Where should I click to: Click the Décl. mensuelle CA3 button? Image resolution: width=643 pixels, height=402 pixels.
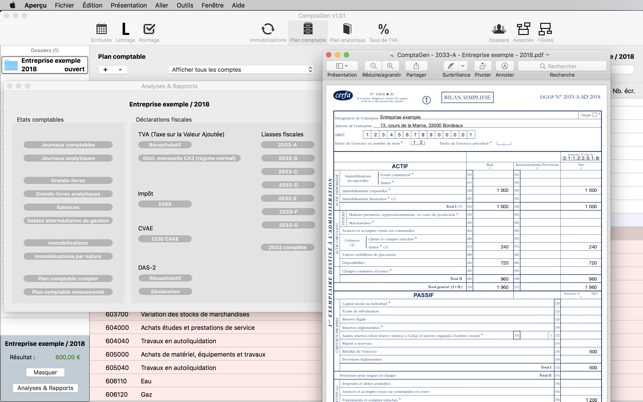189,158
